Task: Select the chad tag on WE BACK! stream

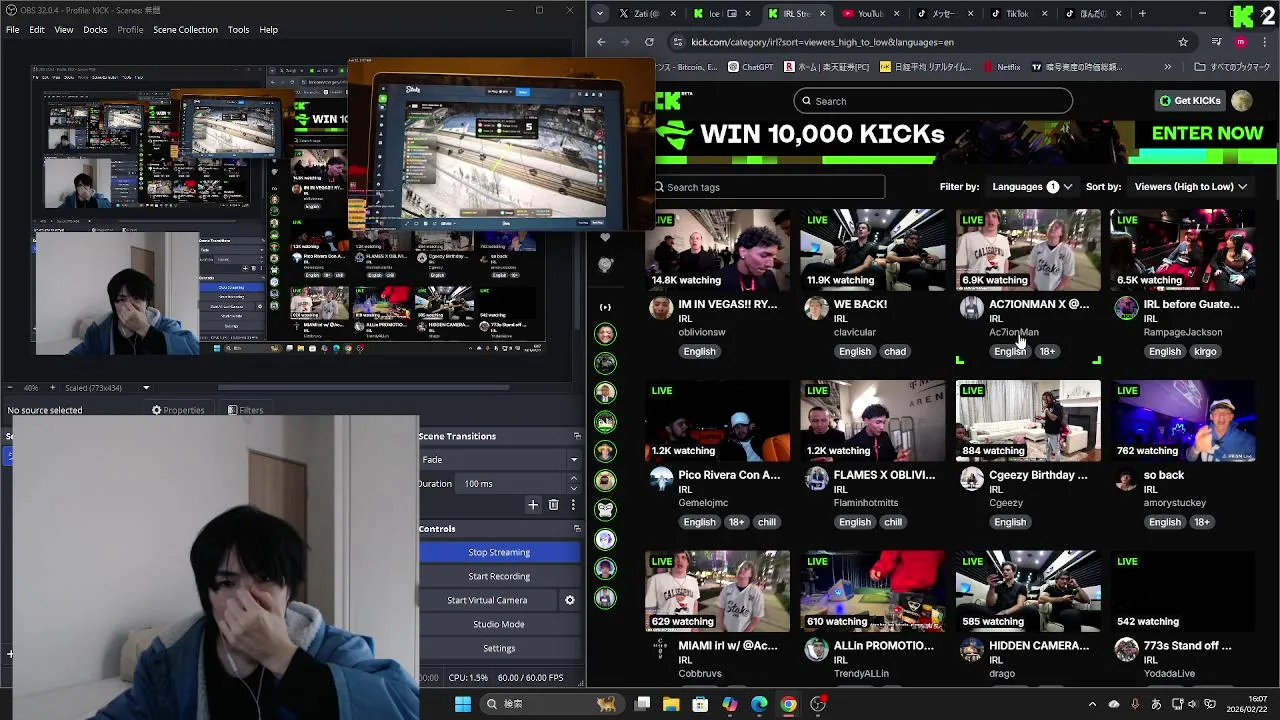Action: click(895, 352)
